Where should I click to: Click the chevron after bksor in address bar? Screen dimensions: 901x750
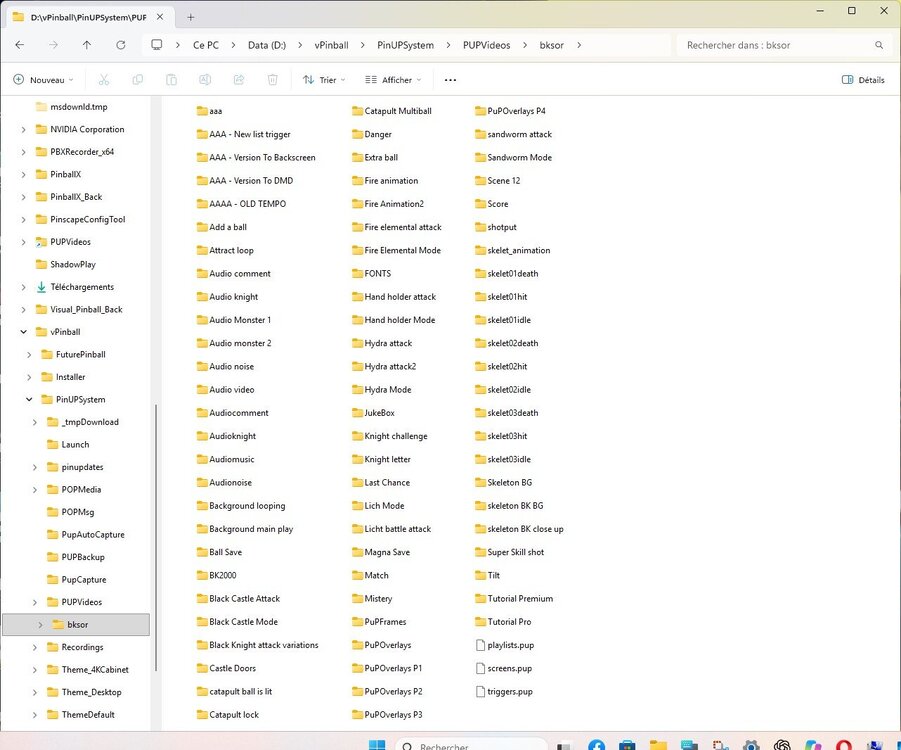click(x=579, y=45)
